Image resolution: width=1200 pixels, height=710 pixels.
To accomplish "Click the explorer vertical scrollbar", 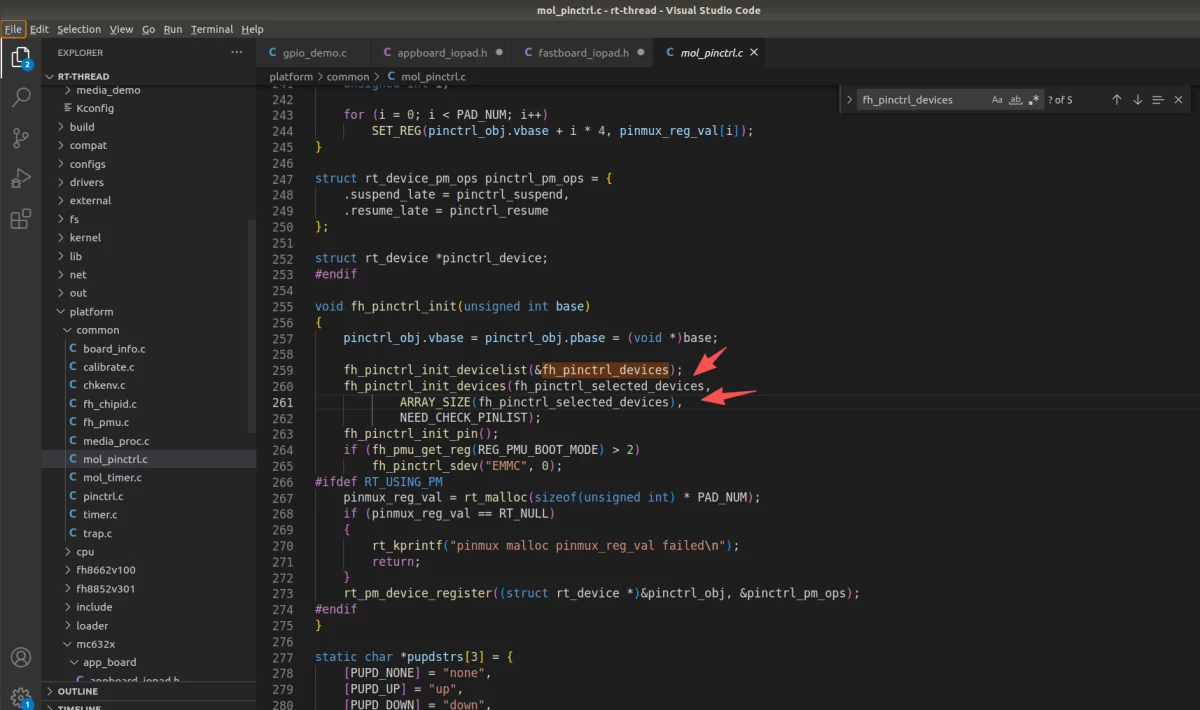I will pos(252,324).
